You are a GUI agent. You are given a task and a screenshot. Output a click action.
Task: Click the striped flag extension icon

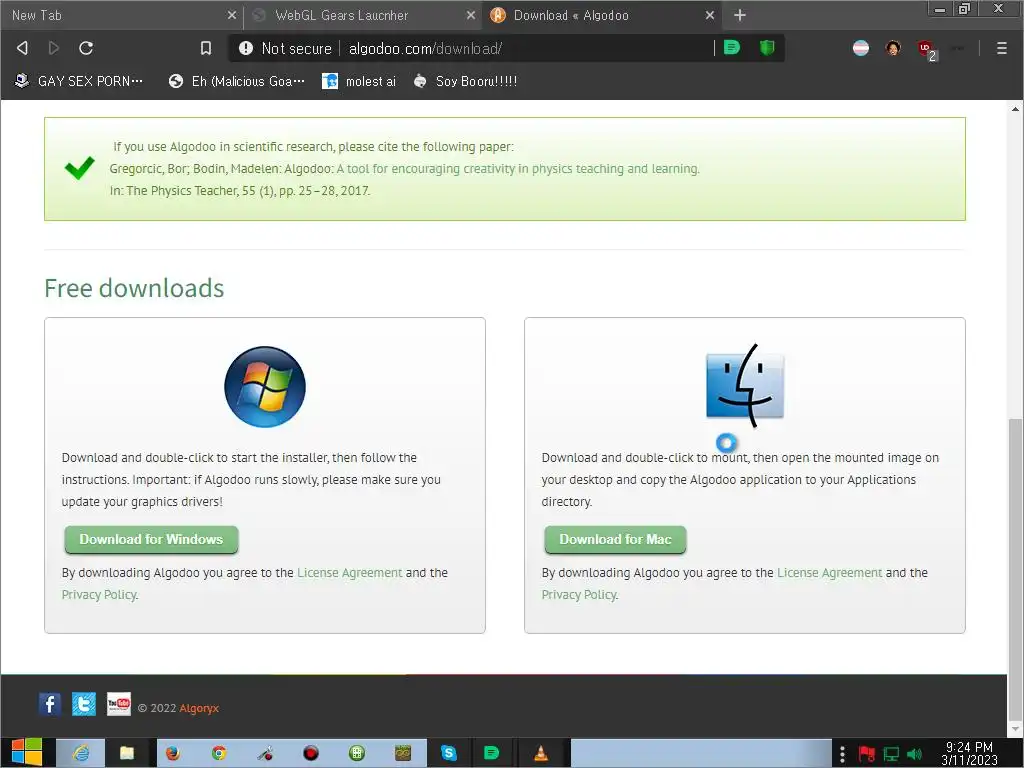(861, 48)
